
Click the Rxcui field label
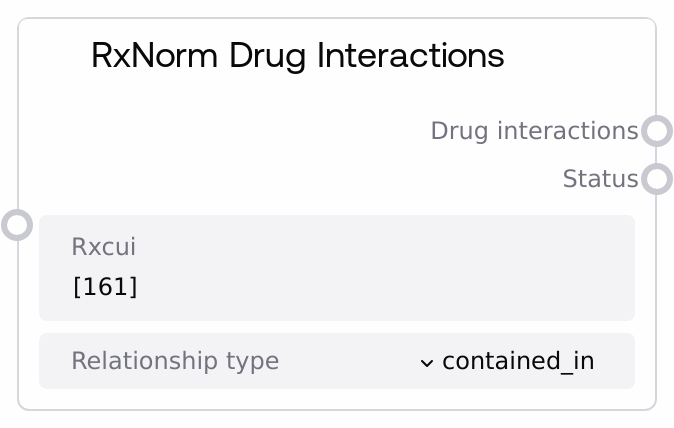click(103, 246)
